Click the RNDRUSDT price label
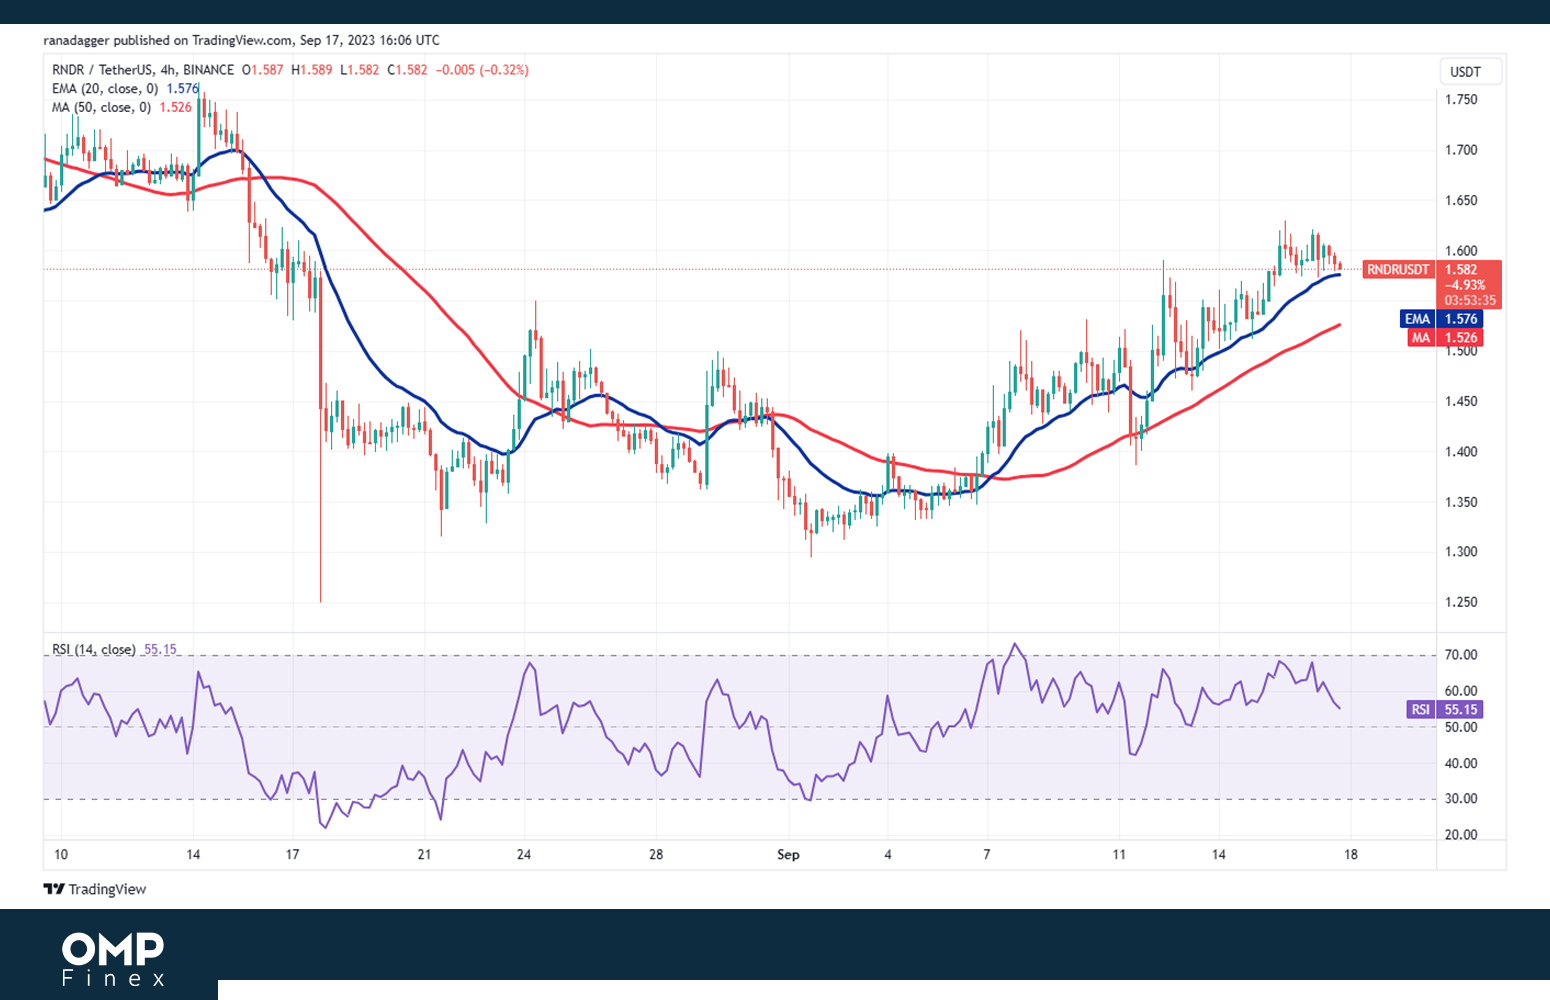 pos(1398,270)
